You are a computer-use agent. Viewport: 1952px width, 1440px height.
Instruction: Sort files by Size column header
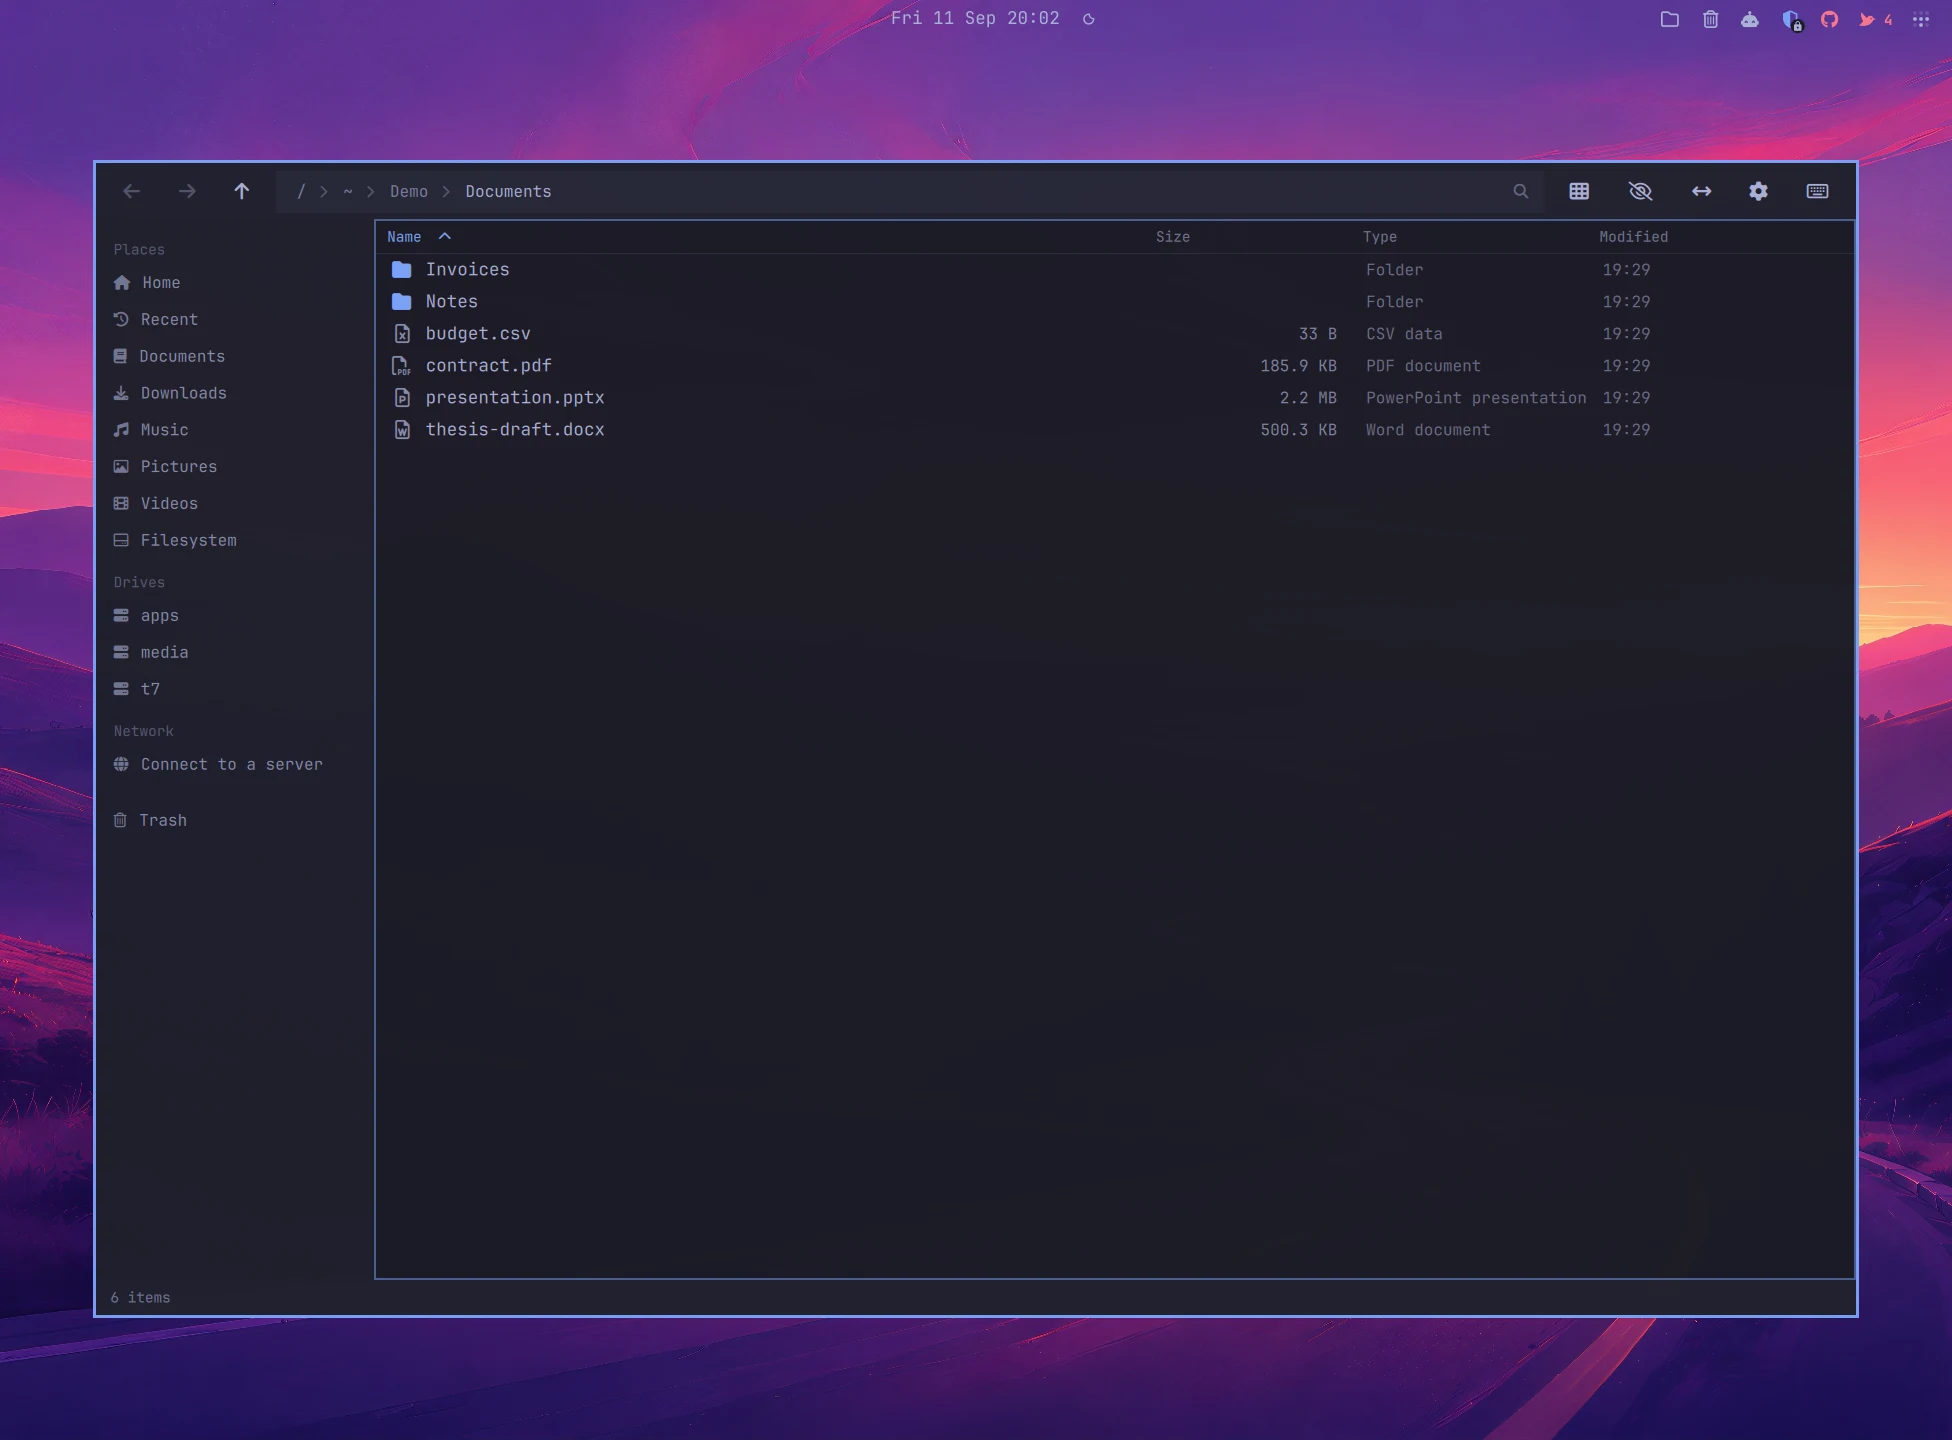coord(1173,237)
